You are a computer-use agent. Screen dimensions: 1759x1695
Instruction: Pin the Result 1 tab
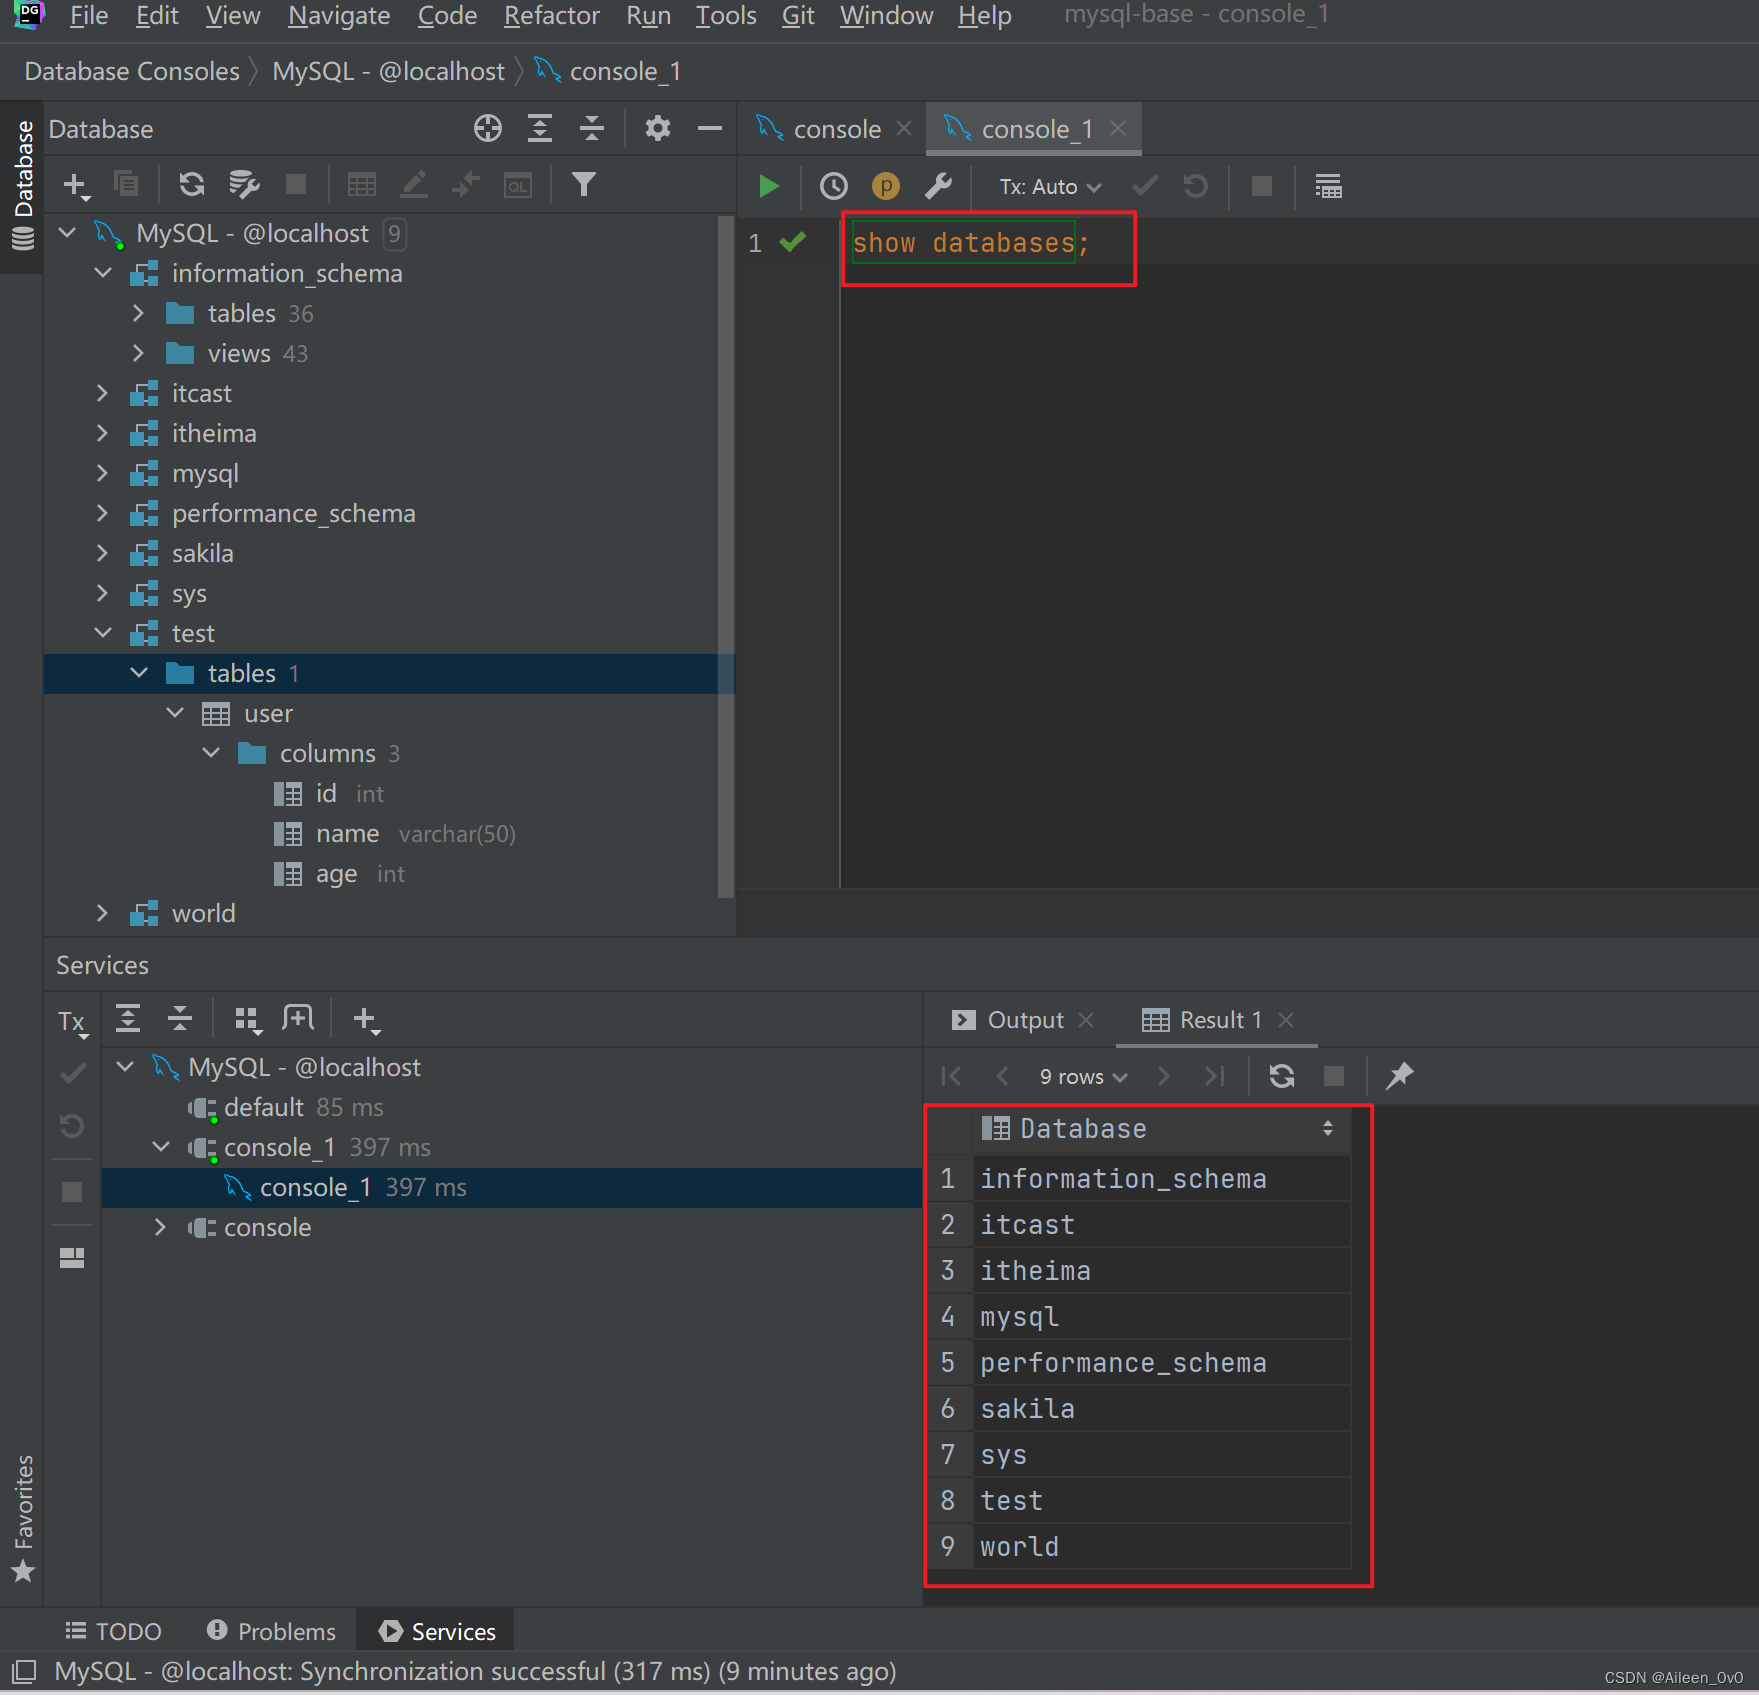(1399, 1076)
